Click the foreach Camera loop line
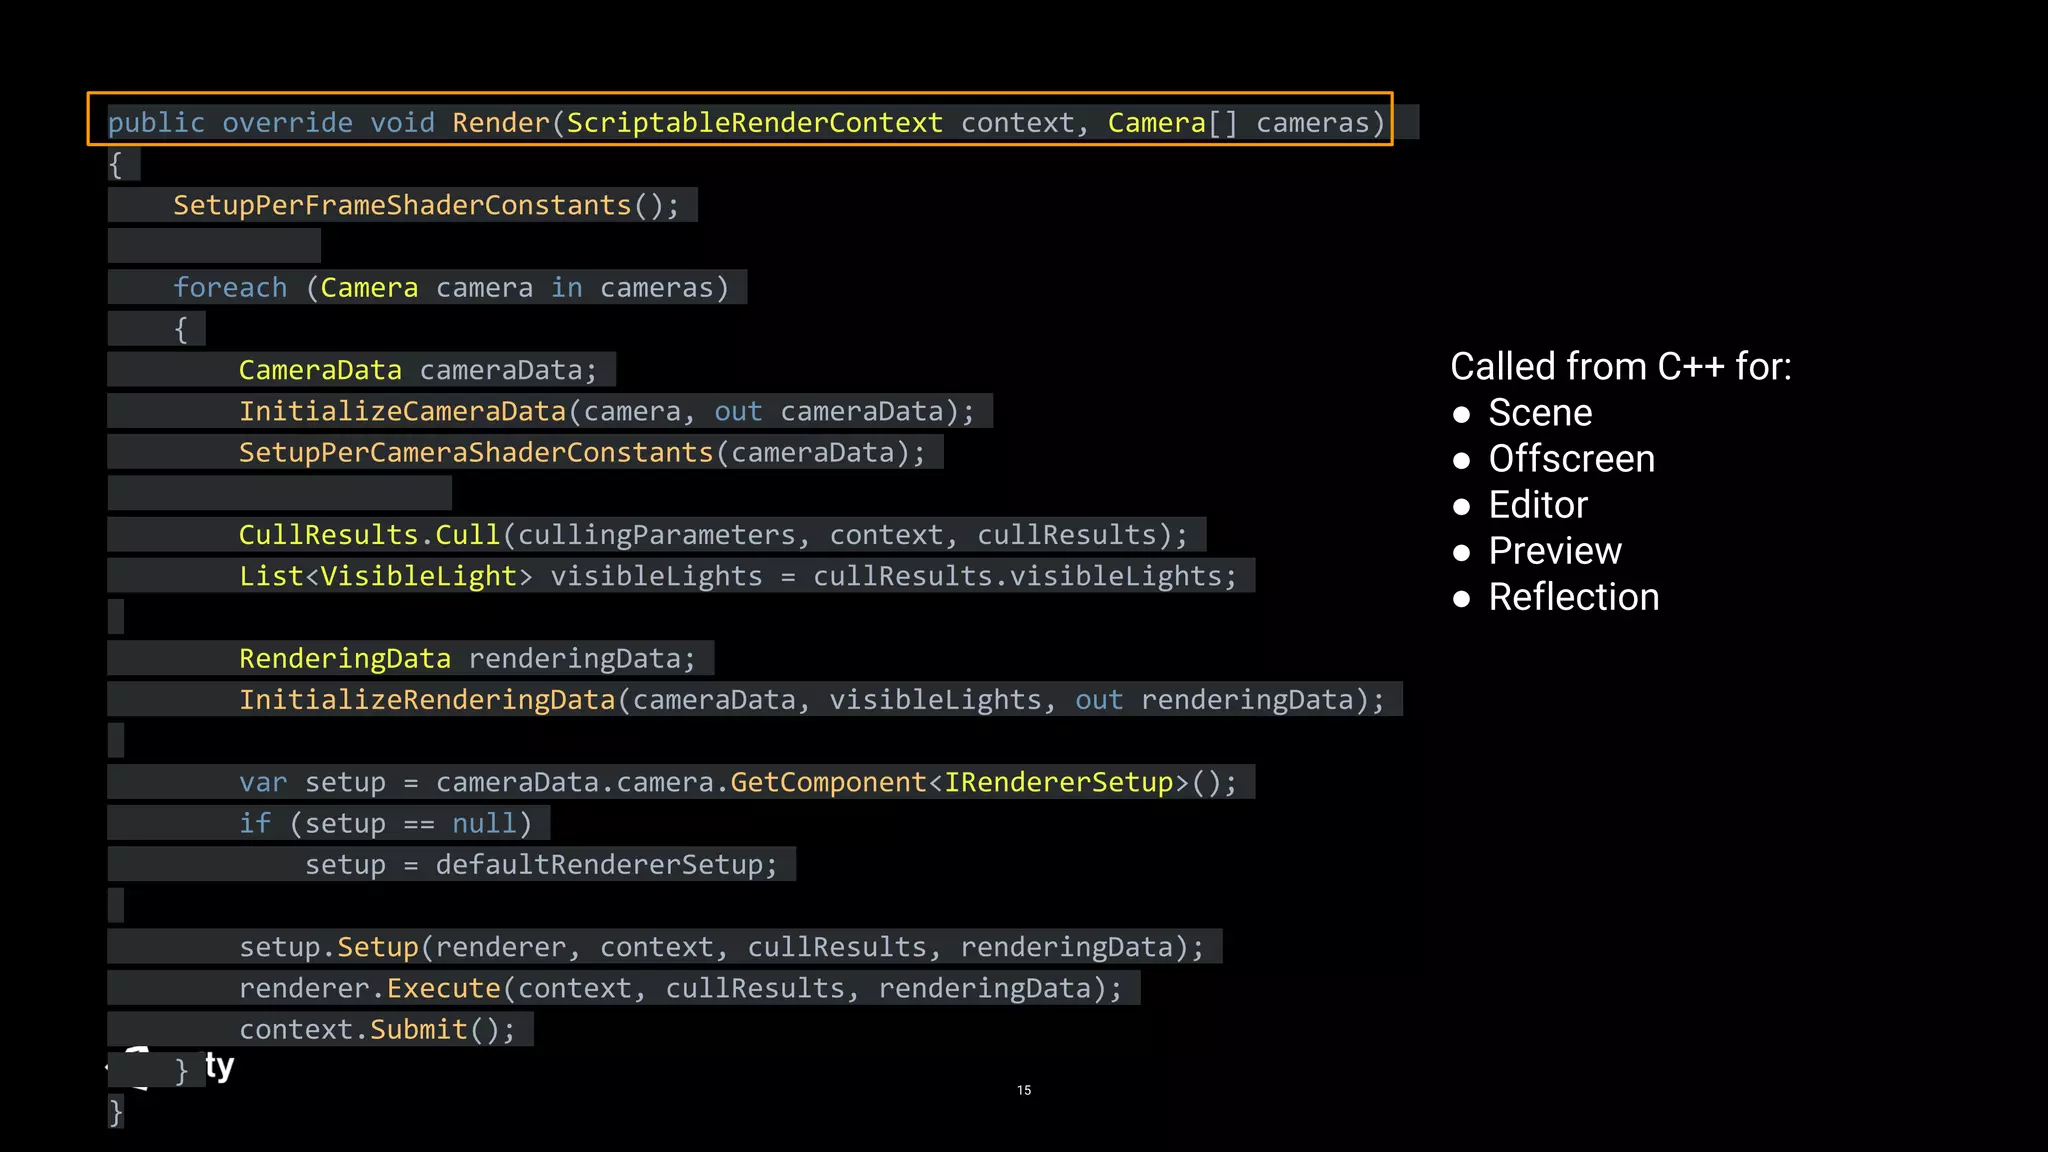This screenshot has width=2048, height=1152. click(x=451, y=287)
